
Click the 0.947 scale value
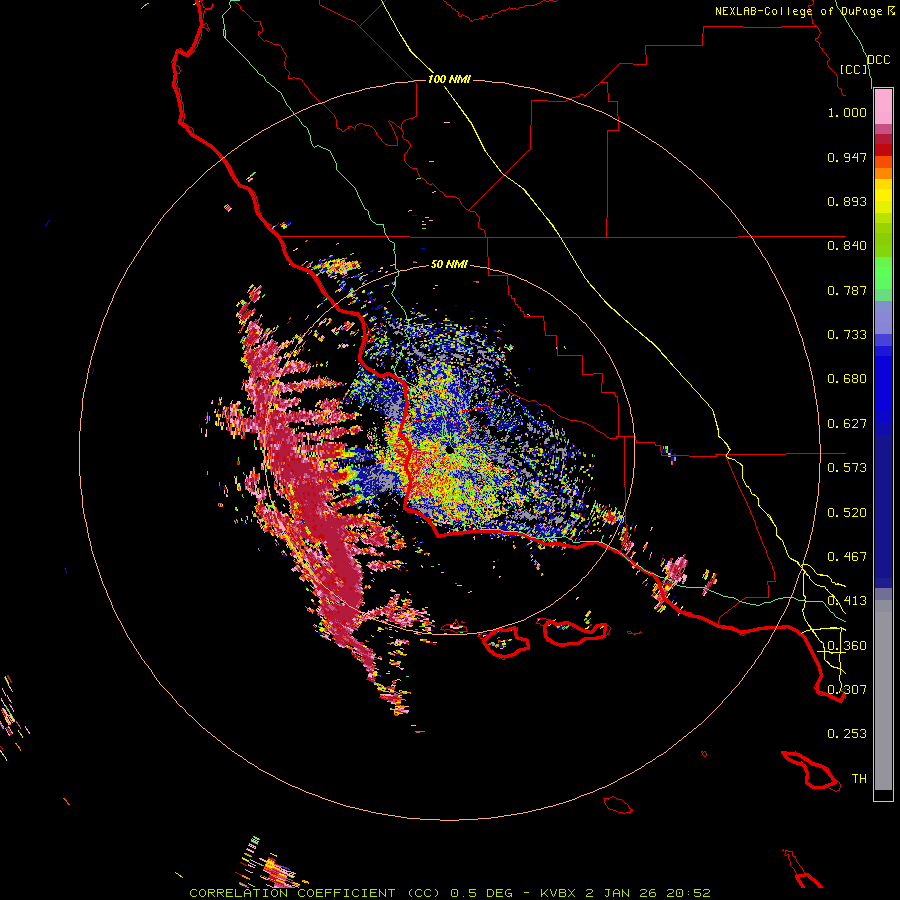tap(847, 157)
